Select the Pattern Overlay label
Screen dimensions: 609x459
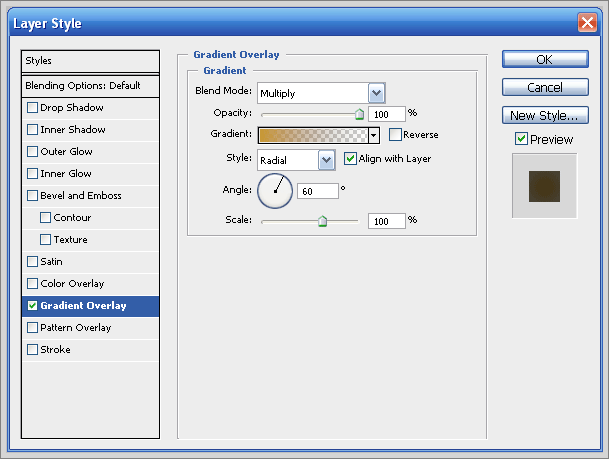tap(76, 327)
